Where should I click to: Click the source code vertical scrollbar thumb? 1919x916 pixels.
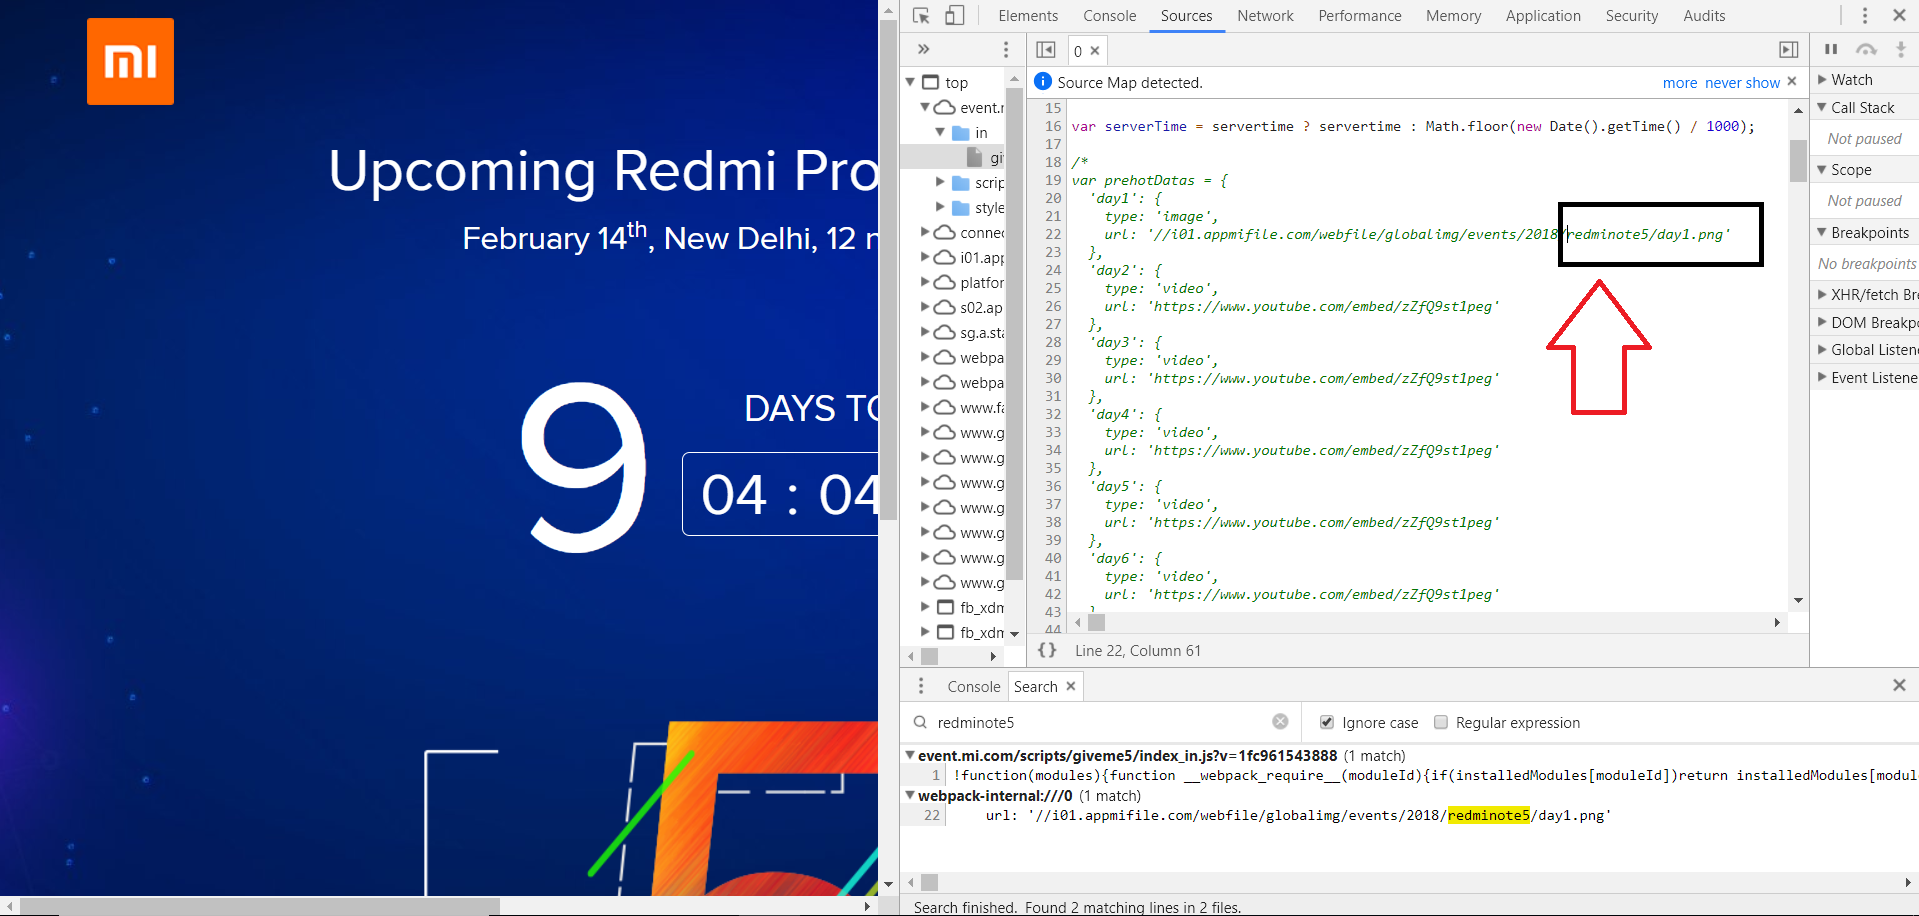[x=1798, y=160]
